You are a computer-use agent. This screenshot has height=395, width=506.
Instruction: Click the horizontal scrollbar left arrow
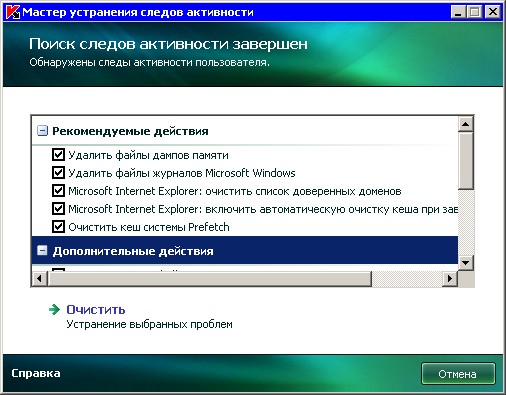coord(40,278)
